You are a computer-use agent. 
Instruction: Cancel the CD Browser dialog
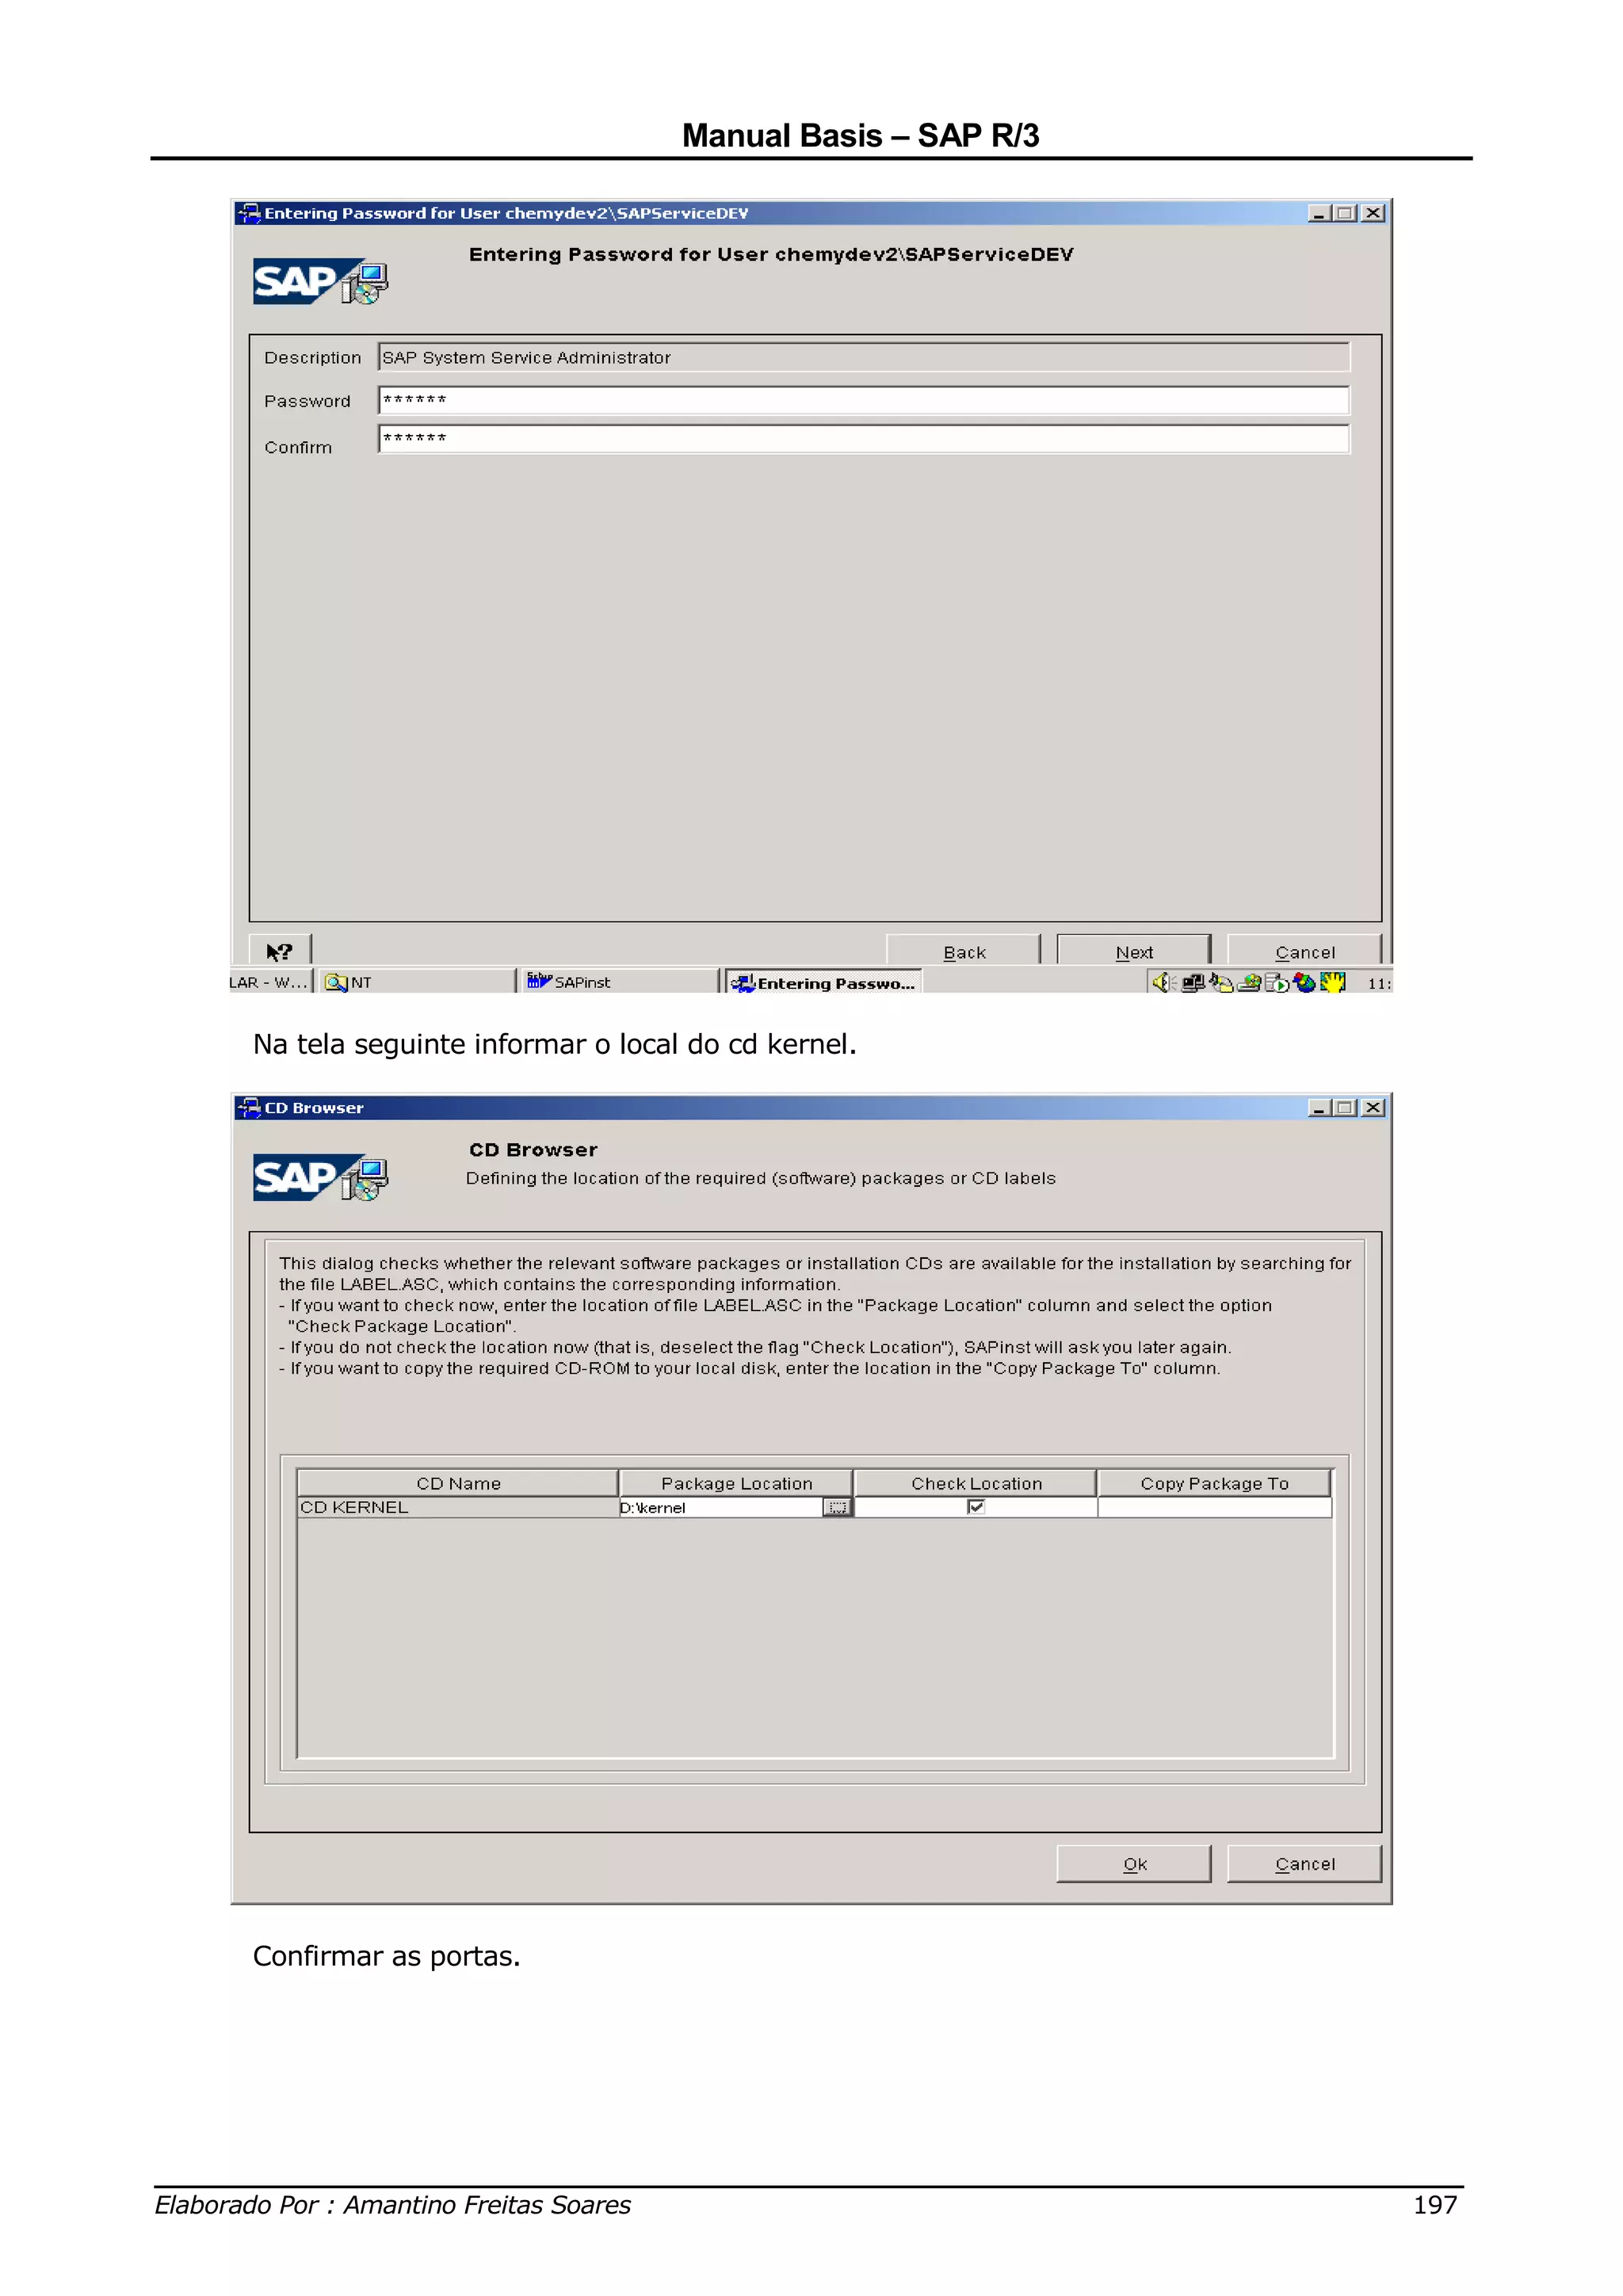(1304, 1864)
